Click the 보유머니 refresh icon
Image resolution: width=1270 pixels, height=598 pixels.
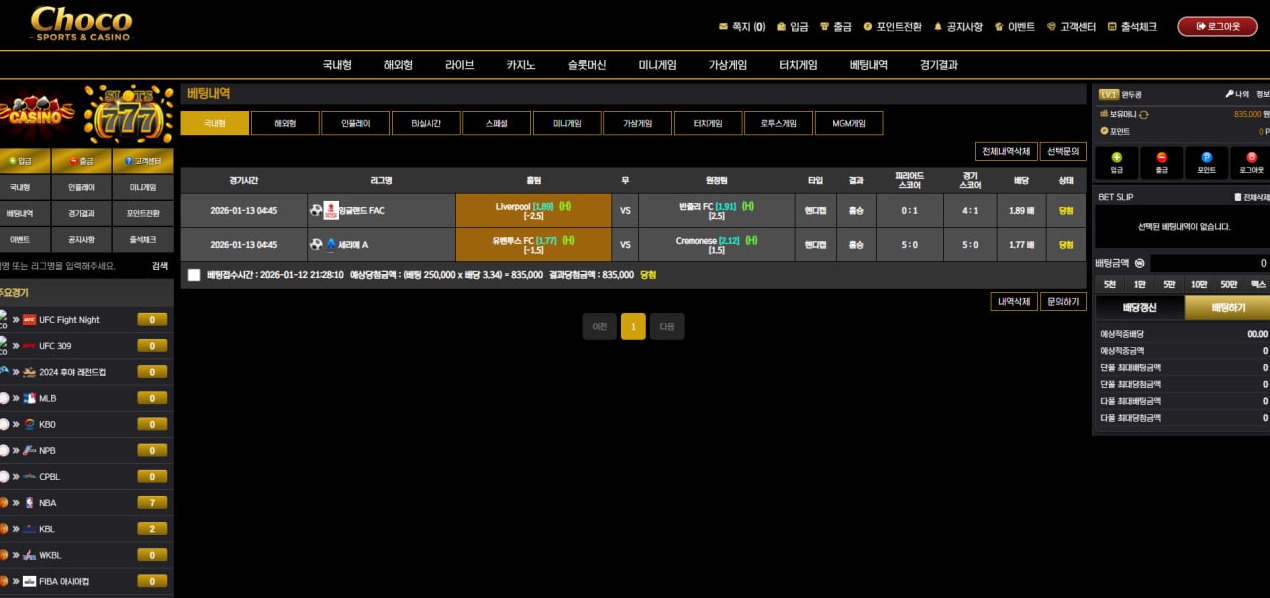[1144, 114]
